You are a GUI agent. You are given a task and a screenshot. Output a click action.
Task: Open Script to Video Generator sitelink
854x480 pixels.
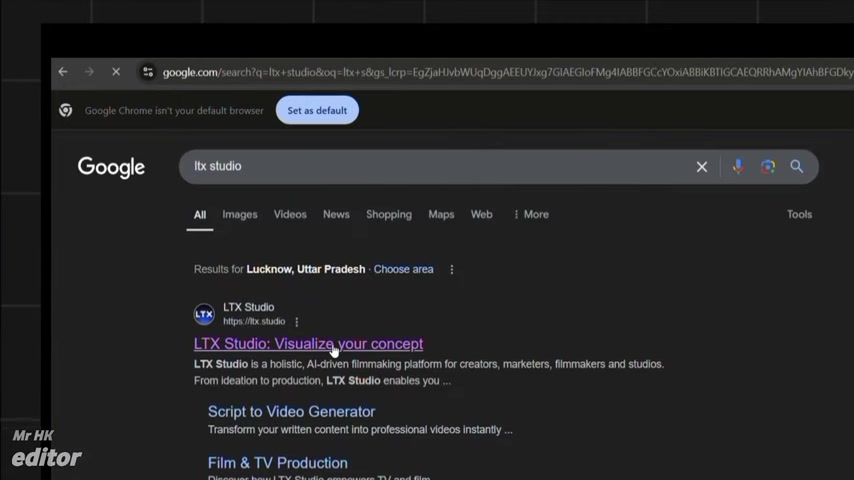pos(291,412)
